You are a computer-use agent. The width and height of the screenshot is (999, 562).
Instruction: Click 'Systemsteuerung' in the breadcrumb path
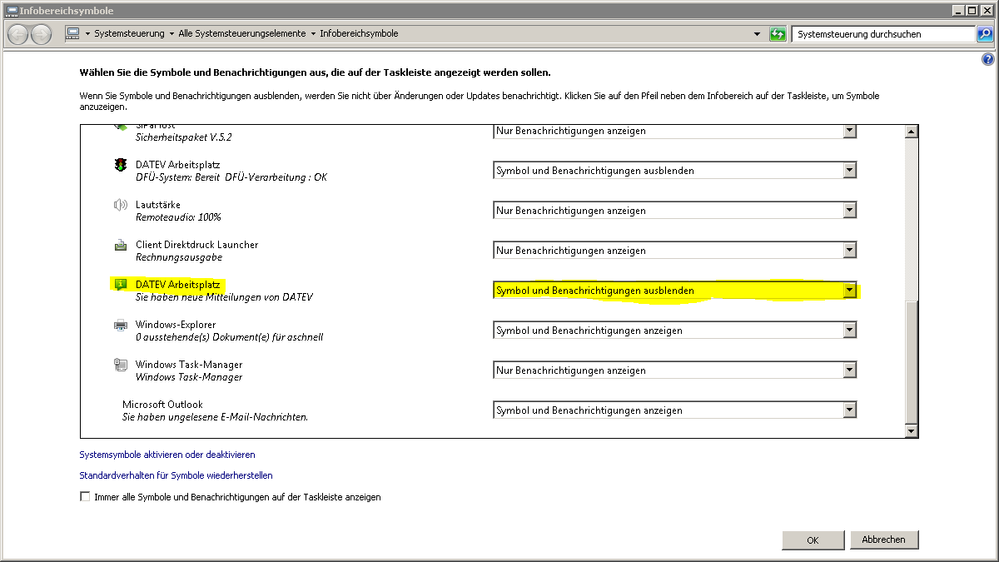coord(129,34)
